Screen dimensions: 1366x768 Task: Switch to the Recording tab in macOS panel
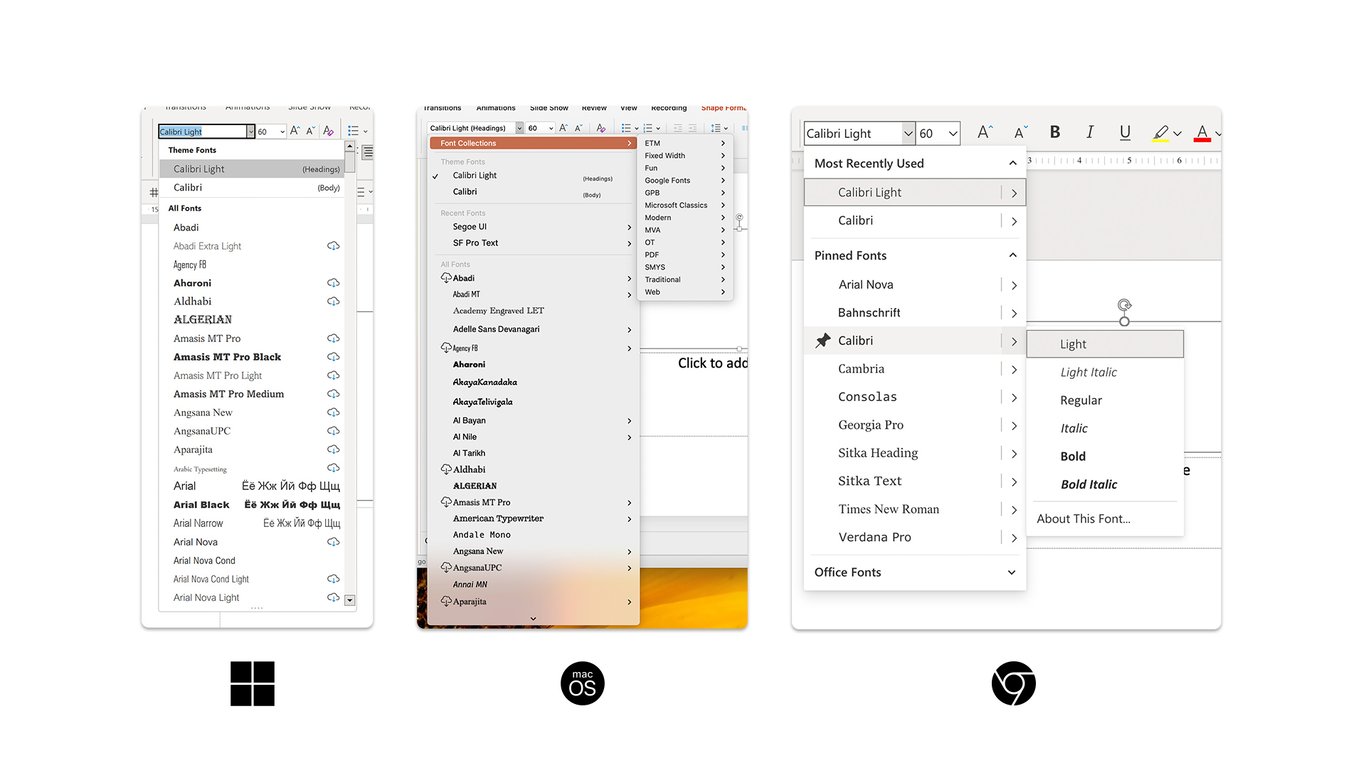[669, 108]
